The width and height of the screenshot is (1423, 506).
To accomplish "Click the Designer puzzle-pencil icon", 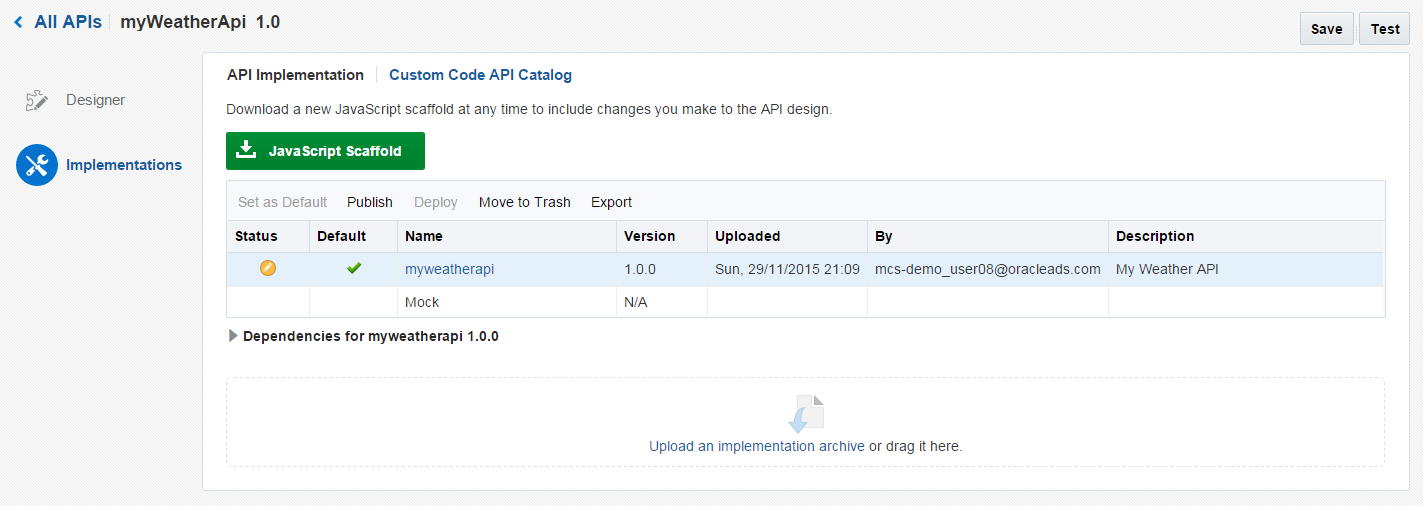I will (x=37, y=101).
